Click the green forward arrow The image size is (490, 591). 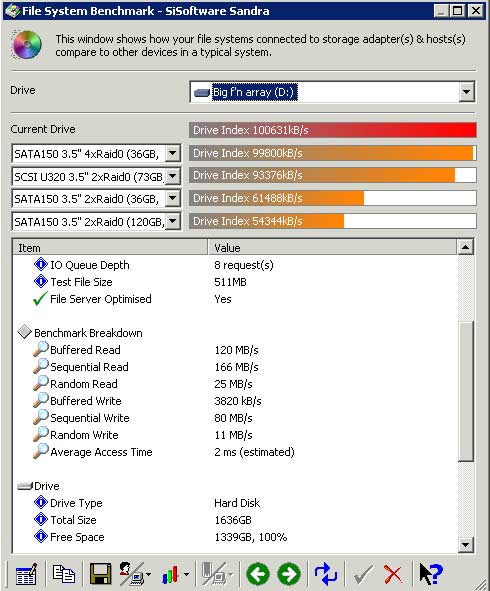289,574
